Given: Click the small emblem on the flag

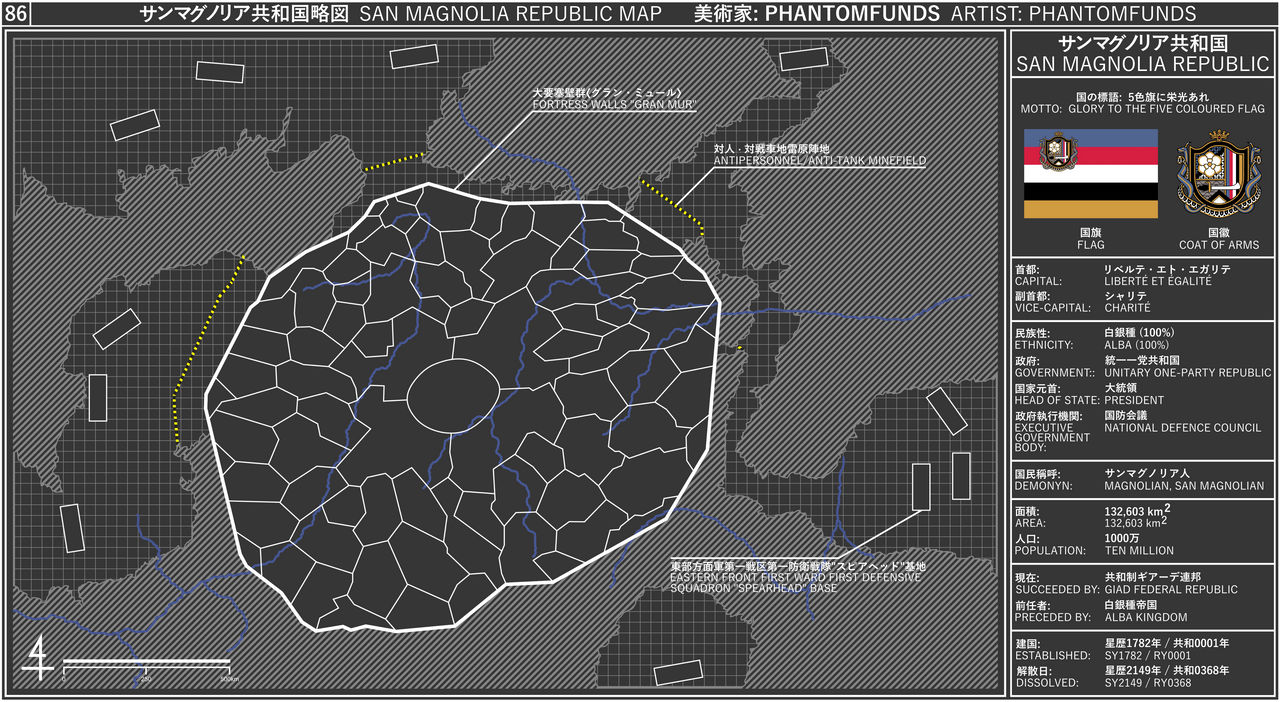Looking at the screenshot, I should tap(1058, 152).
